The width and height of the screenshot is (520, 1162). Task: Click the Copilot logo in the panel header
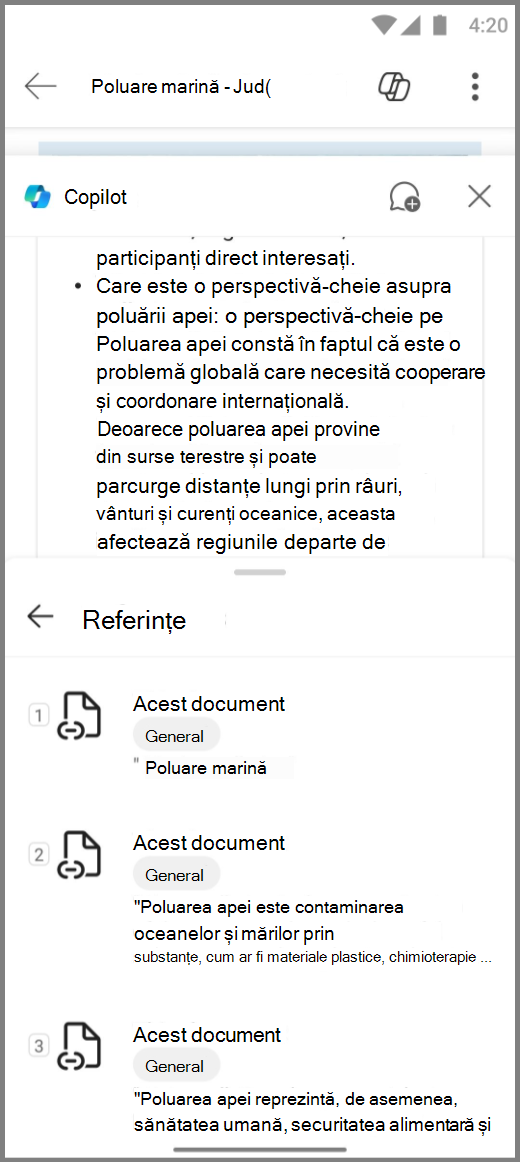pyautogui.click(x=37, y=196)
